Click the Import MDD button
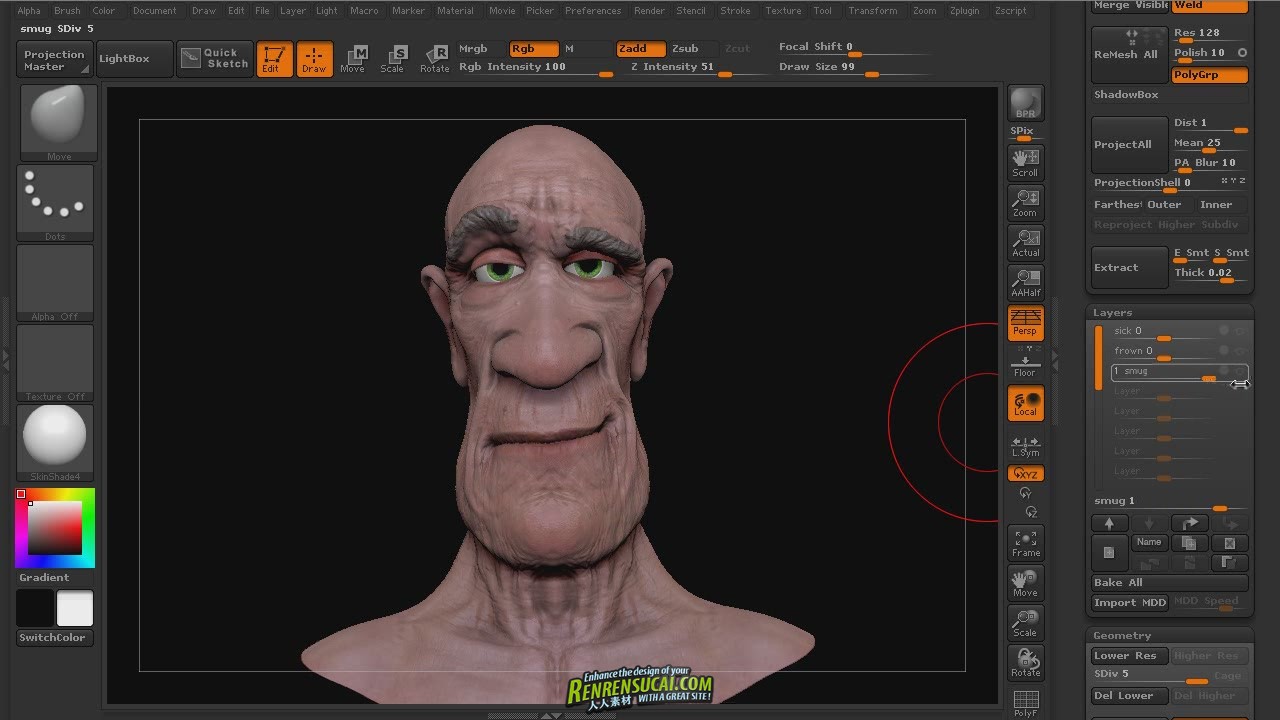Image resolution: width=1280 pixels, height=720 pixels. pos(1130,602)
